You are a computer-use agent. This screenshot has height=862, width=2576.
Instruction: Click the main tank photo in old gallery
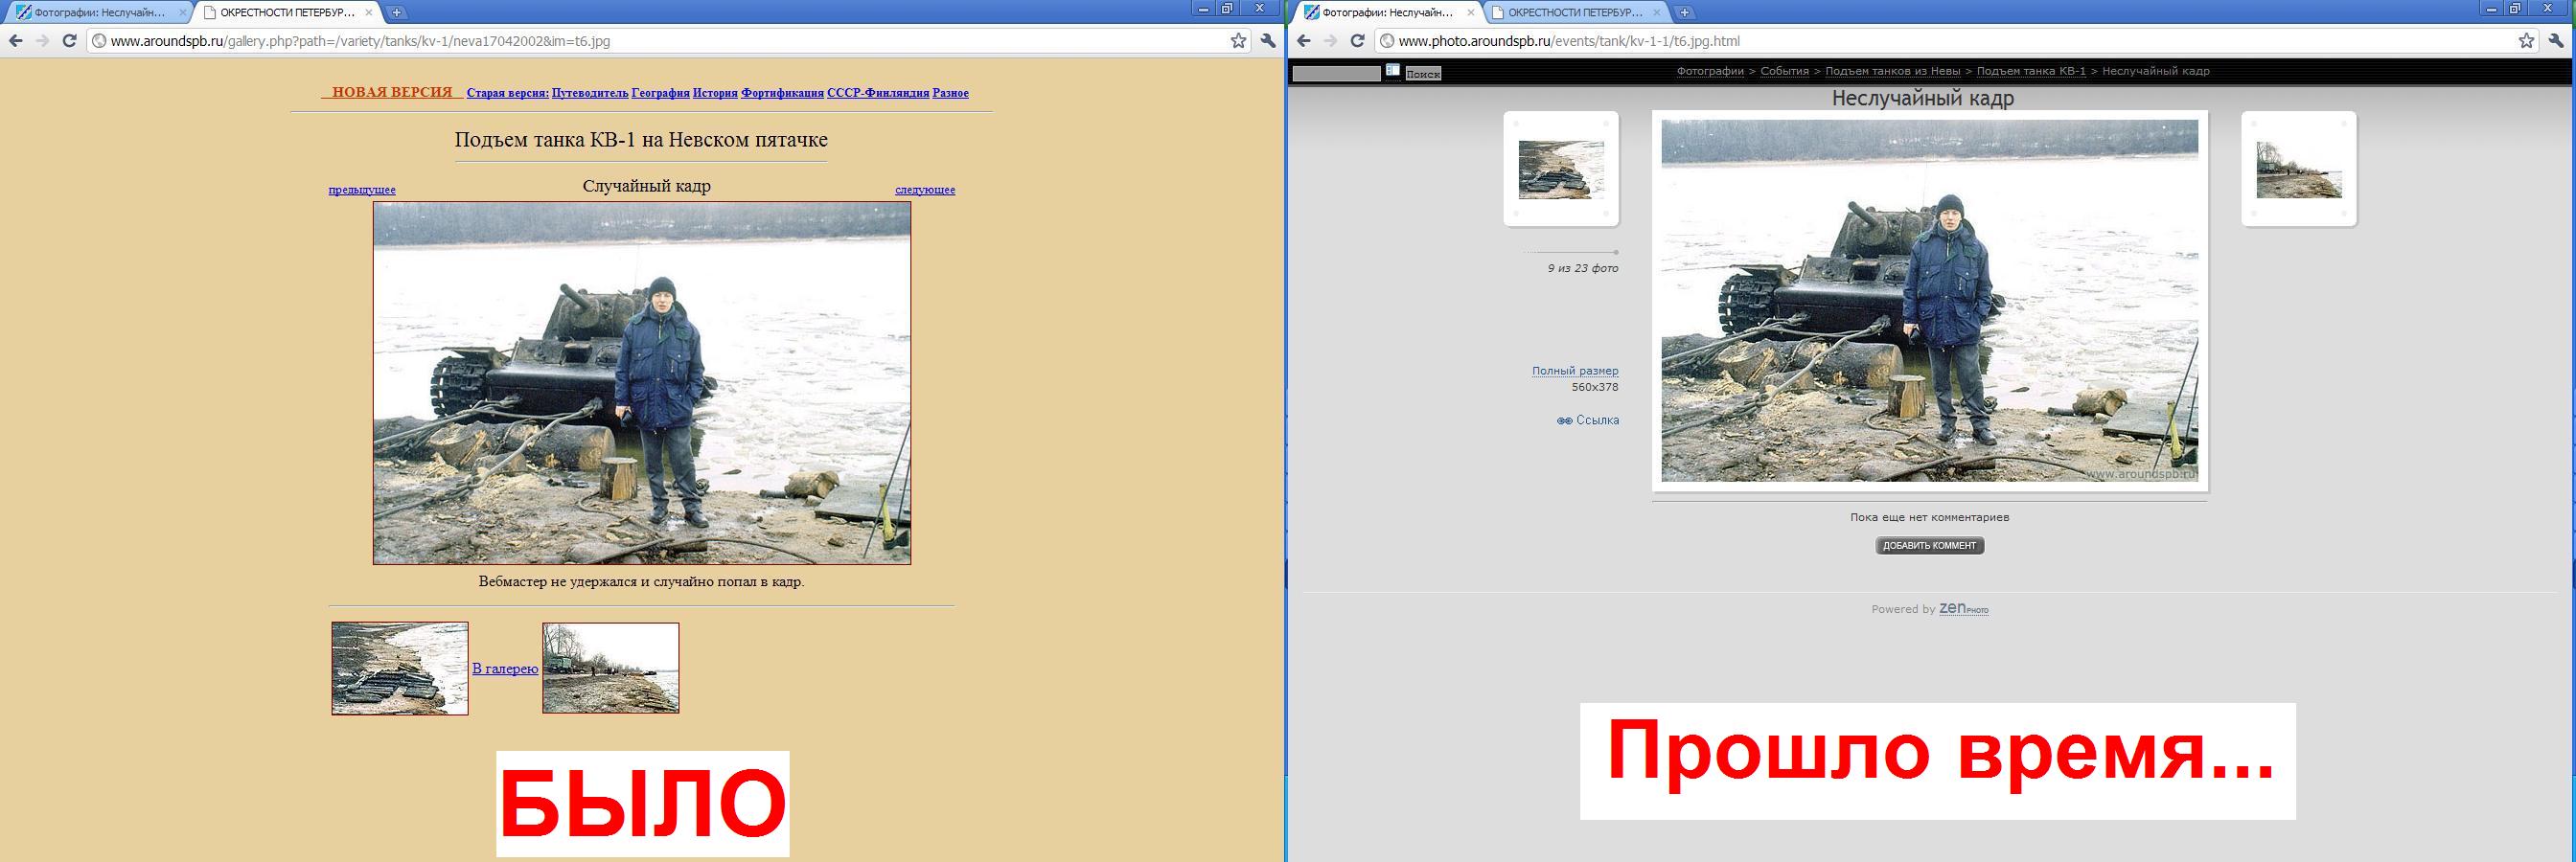(x=642, y=383)
